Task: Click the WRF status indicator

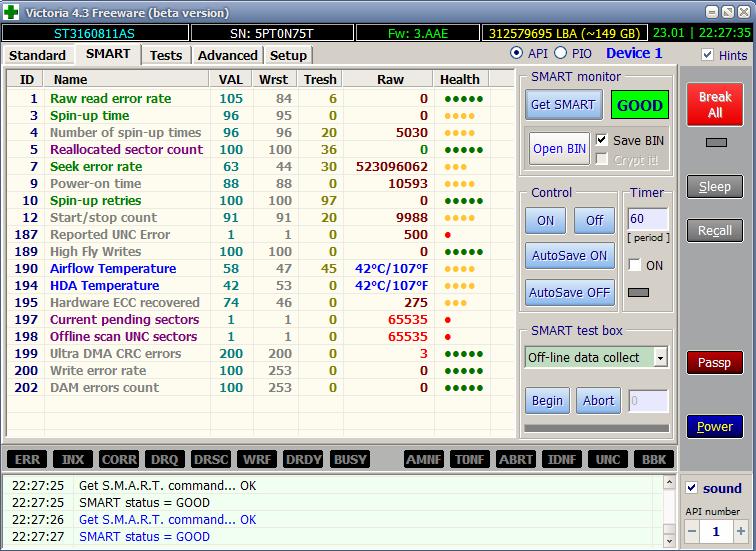Action: (x=257, y=459)
